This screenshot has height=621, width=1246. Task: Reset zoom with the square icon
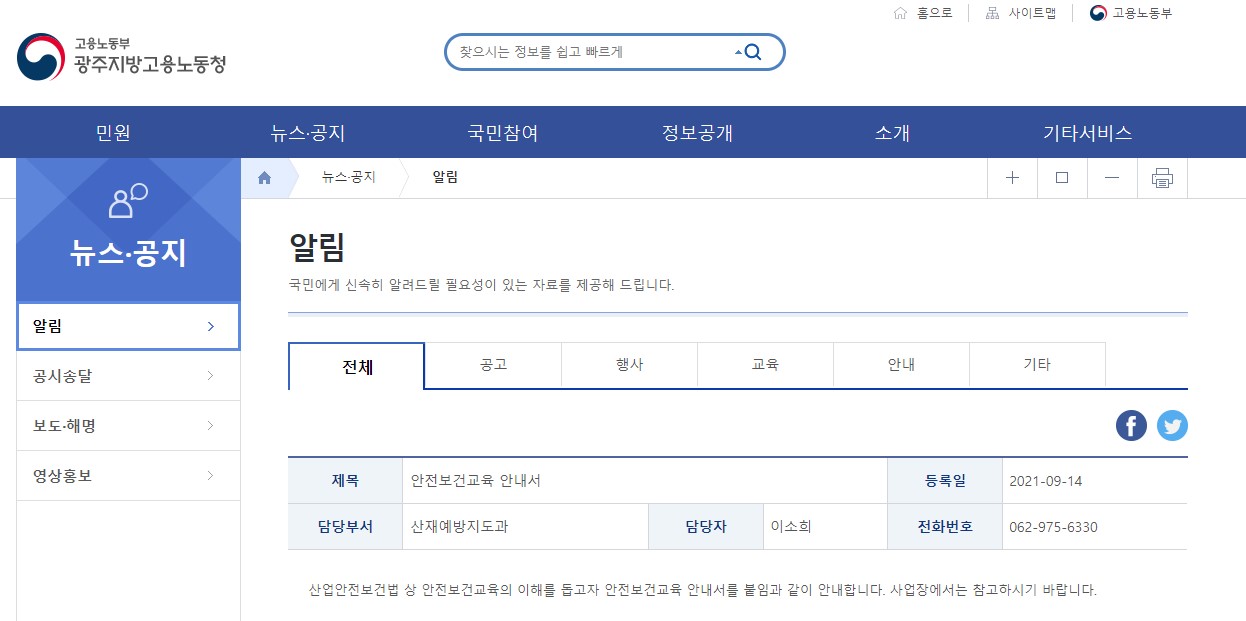(x=1062, y=178)
